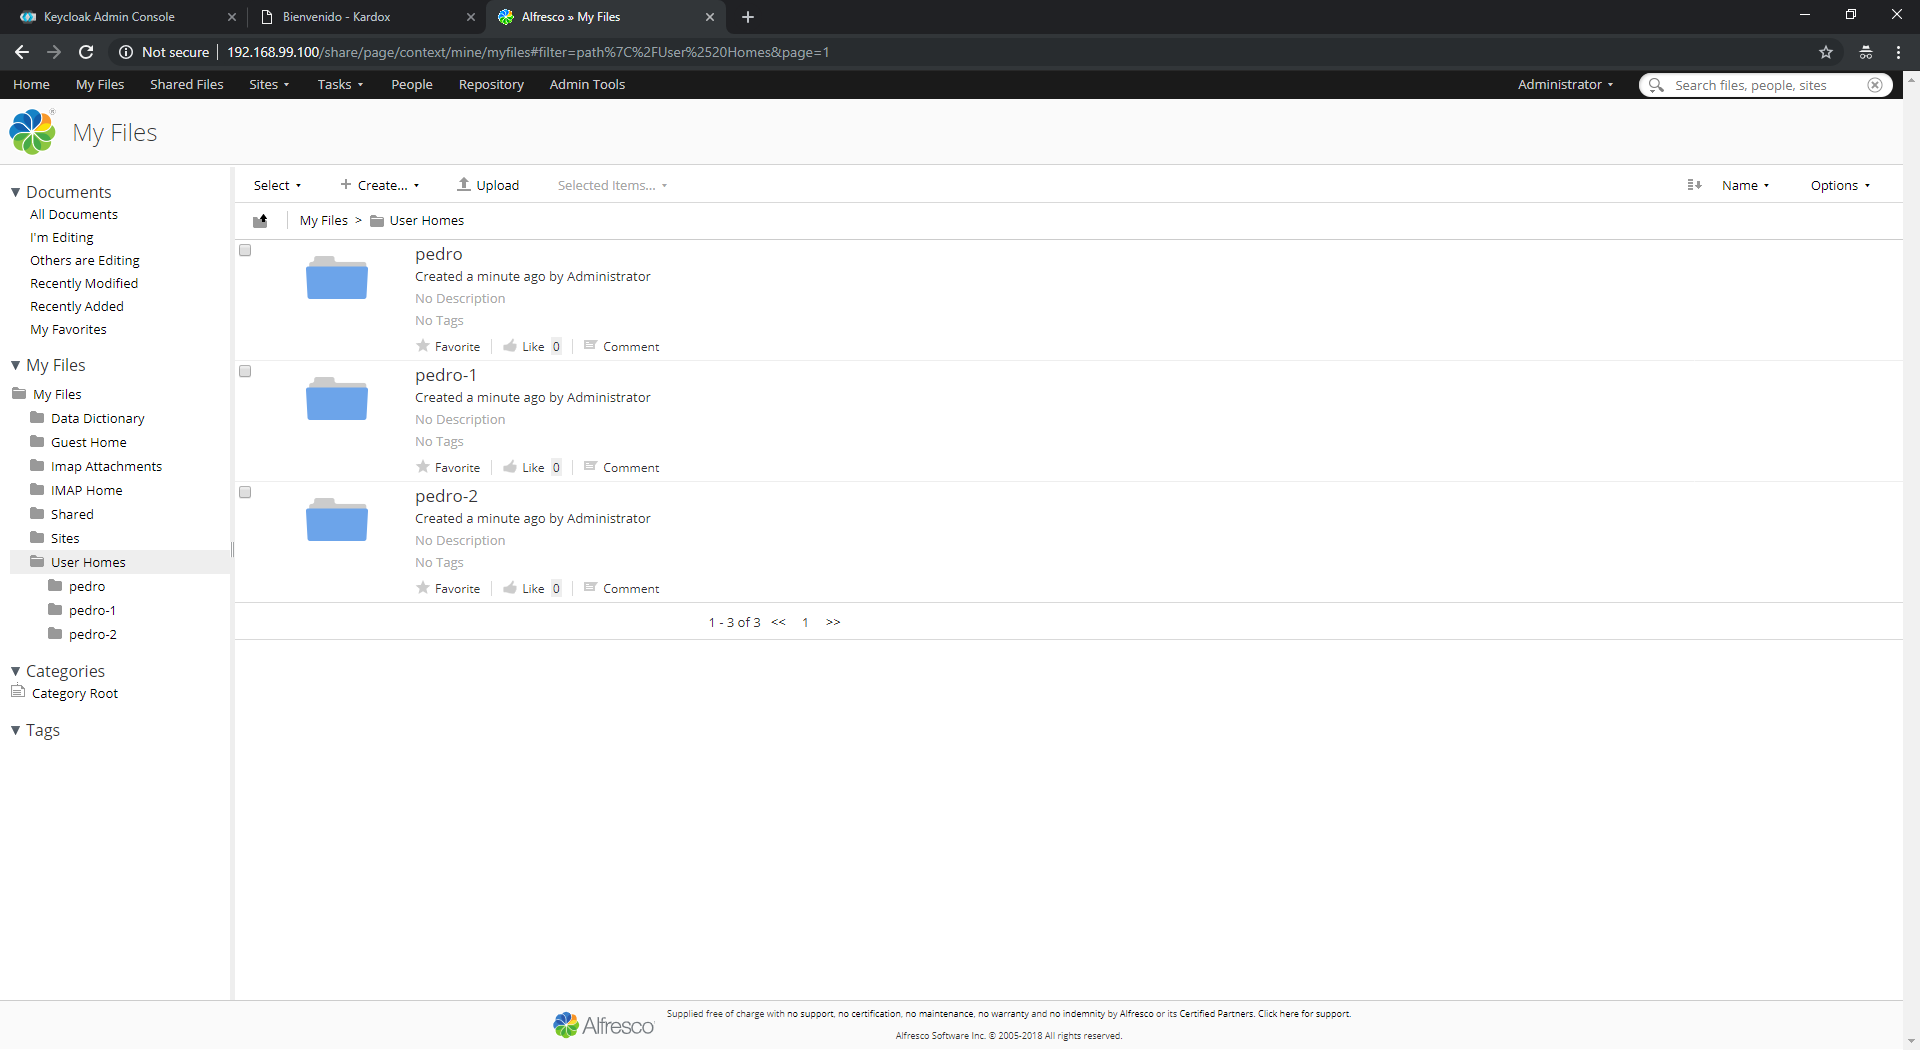This screenshot has height=1050, width=1920.
Task: Open the pedro-1 folder name link
Action: click(x=446, y=375)
